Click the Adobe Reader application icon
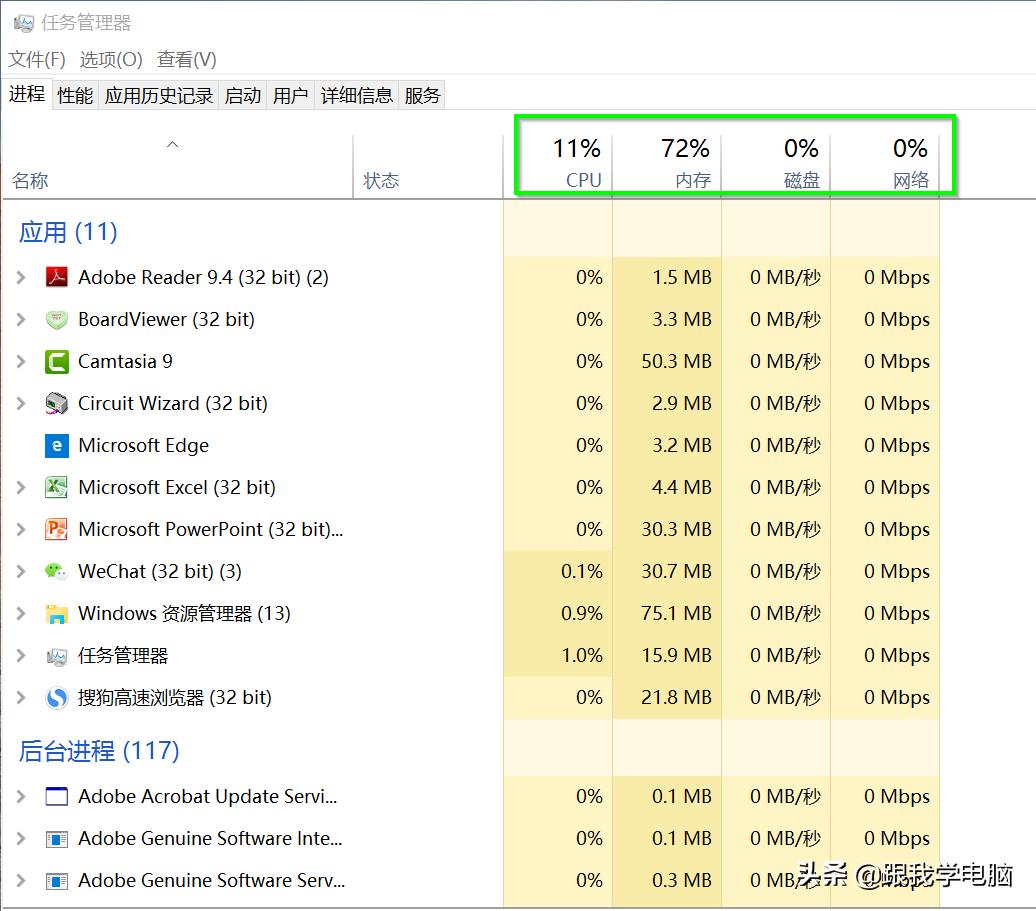The height and width of the screenshot is (911, 1036). point(59,277)
